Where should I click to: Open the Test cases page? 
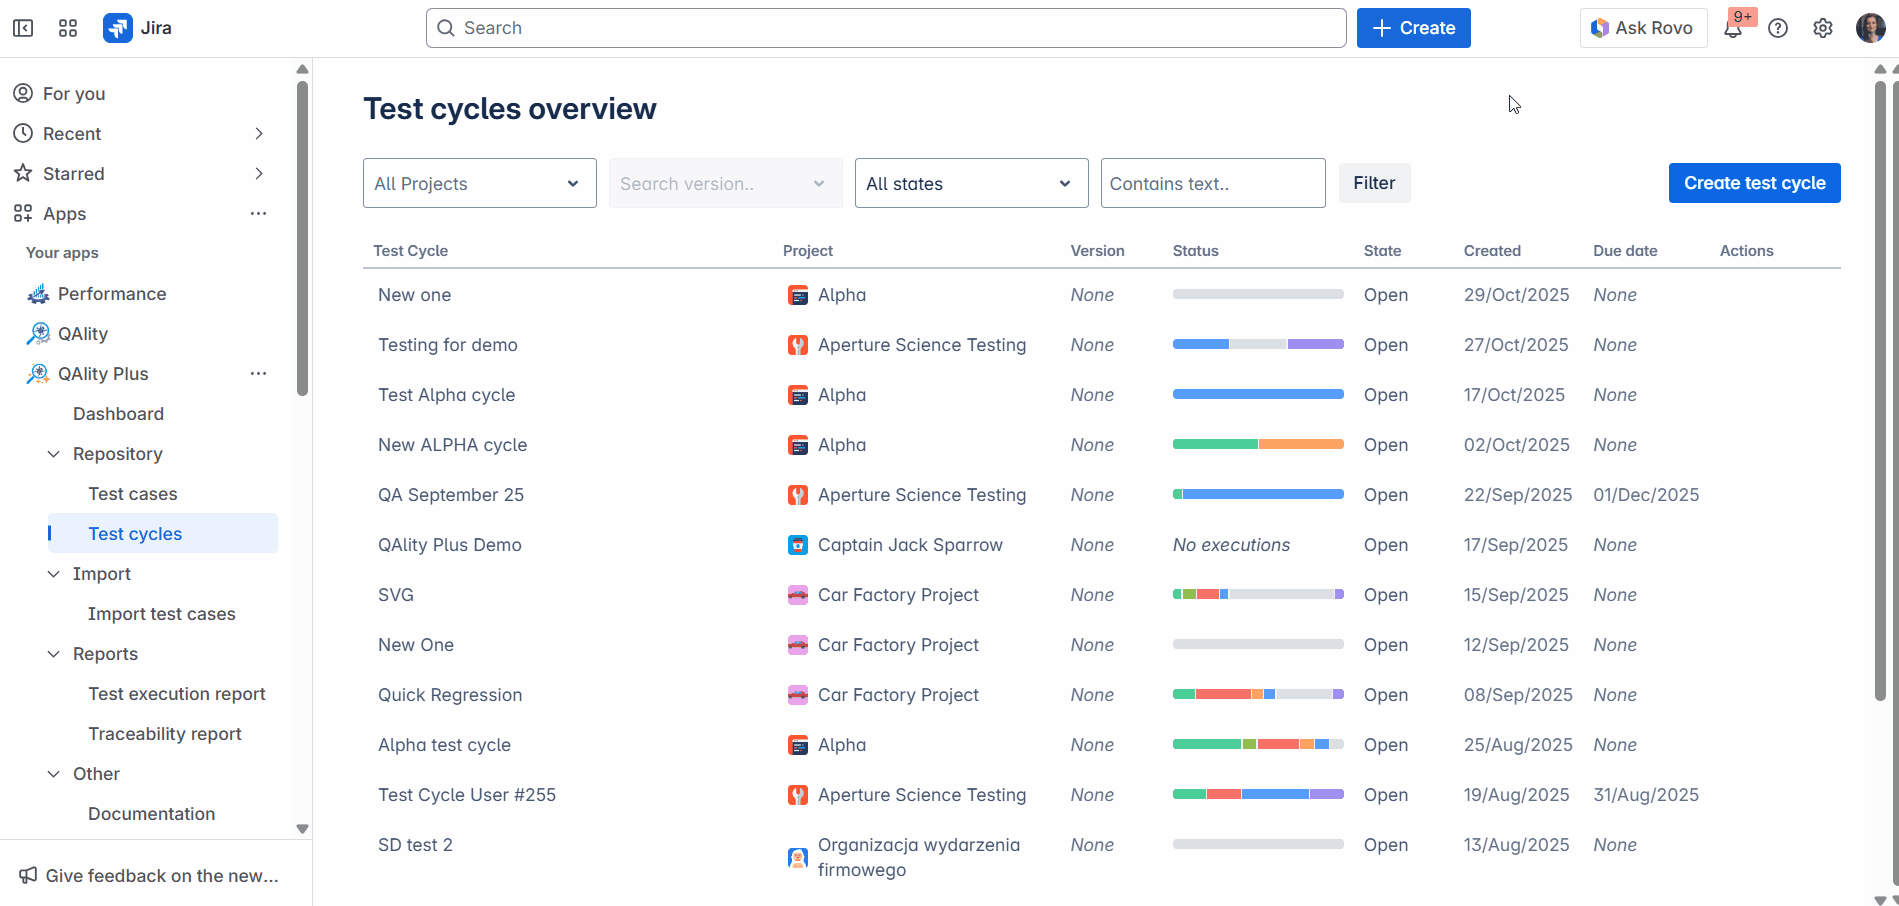tap(133, 494)
